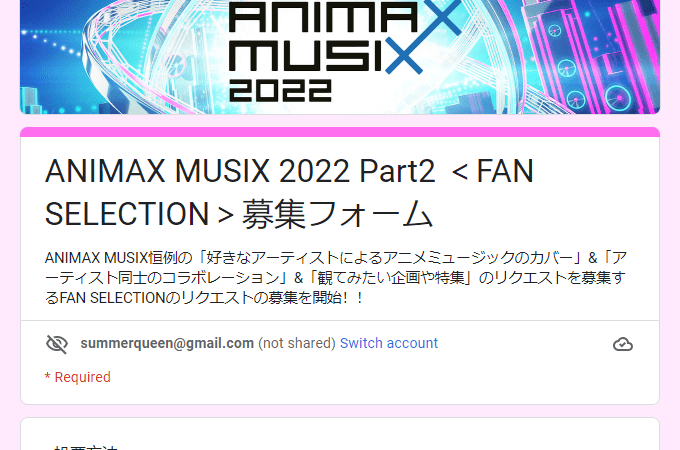Viewport: 680px width, 450px height.
Task: Click Switch account link
Action: click(x=389, y=343)
